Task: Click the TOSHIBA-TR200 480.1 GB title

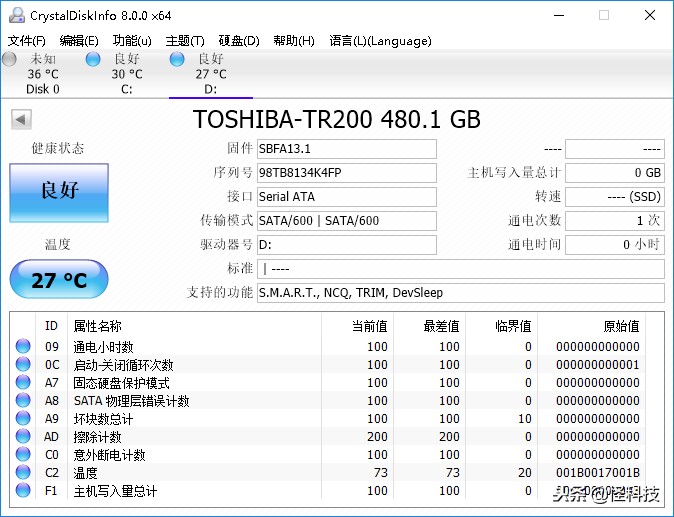Action: pyautogui.click(x=337, y=119)
